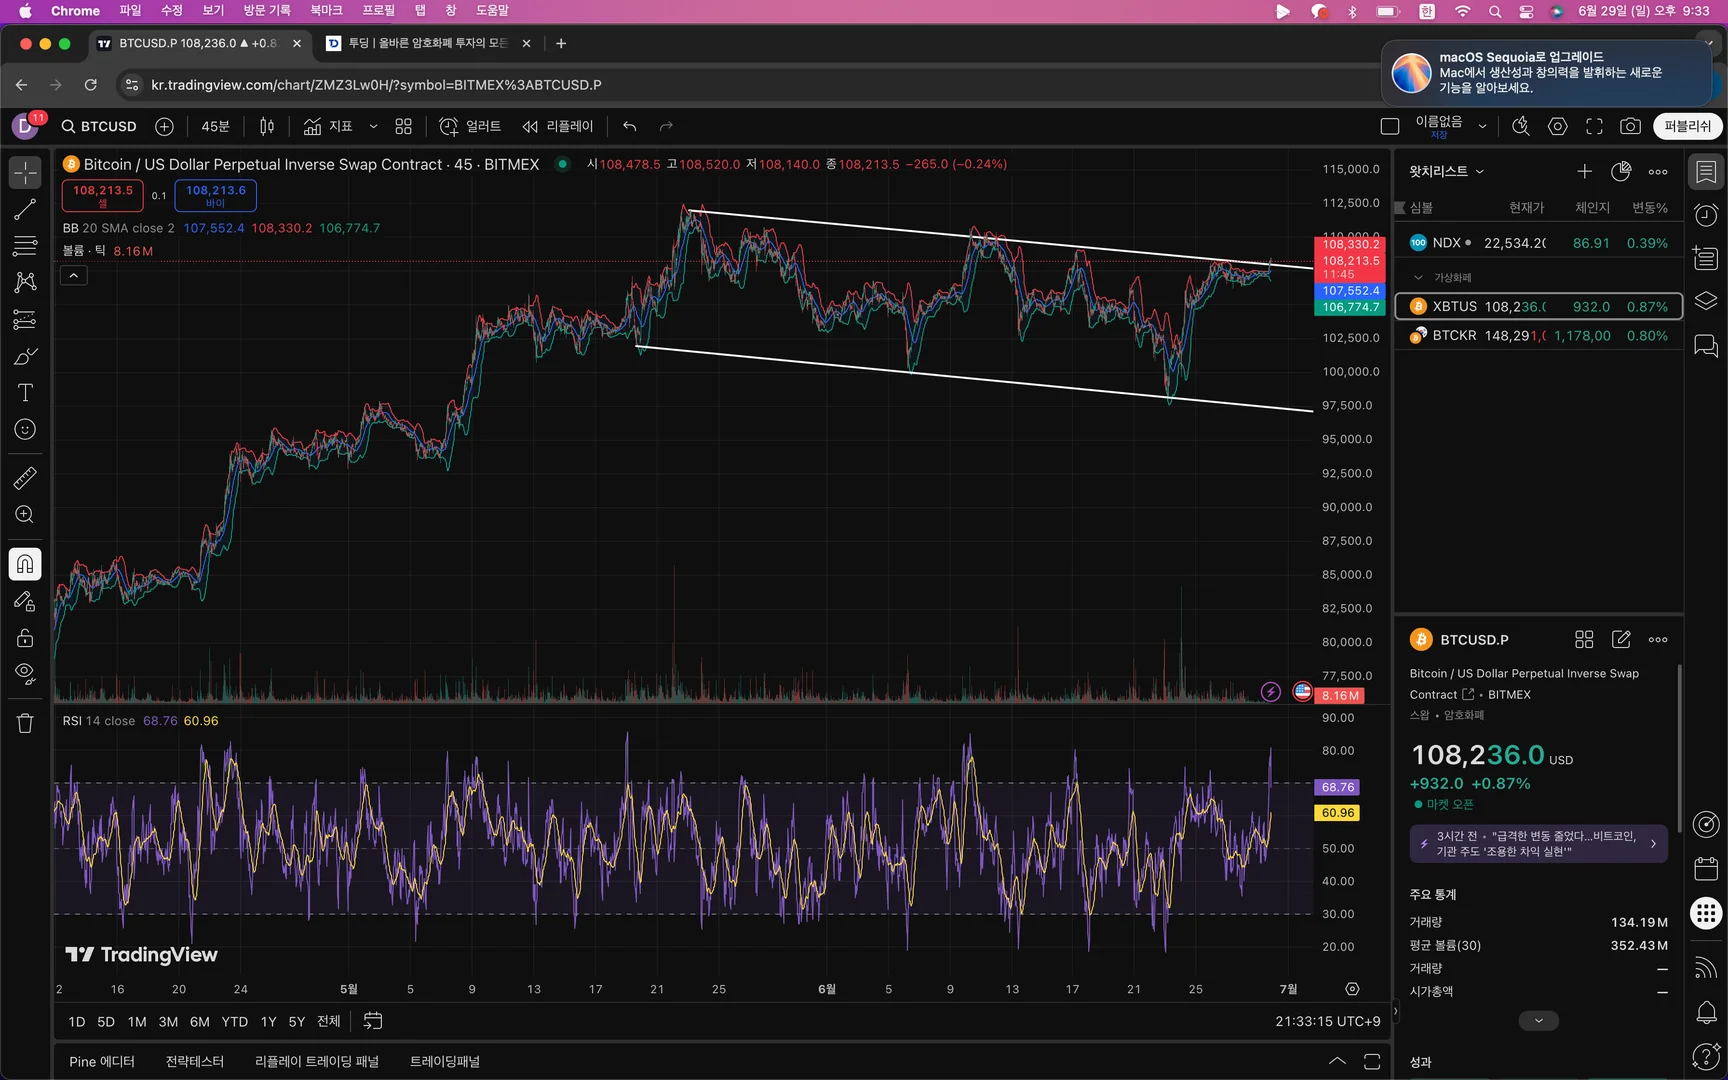This screenshot has height=1080, width=1728.
Task: Open chart settings gear in top toolbar
Action: 1557,126
